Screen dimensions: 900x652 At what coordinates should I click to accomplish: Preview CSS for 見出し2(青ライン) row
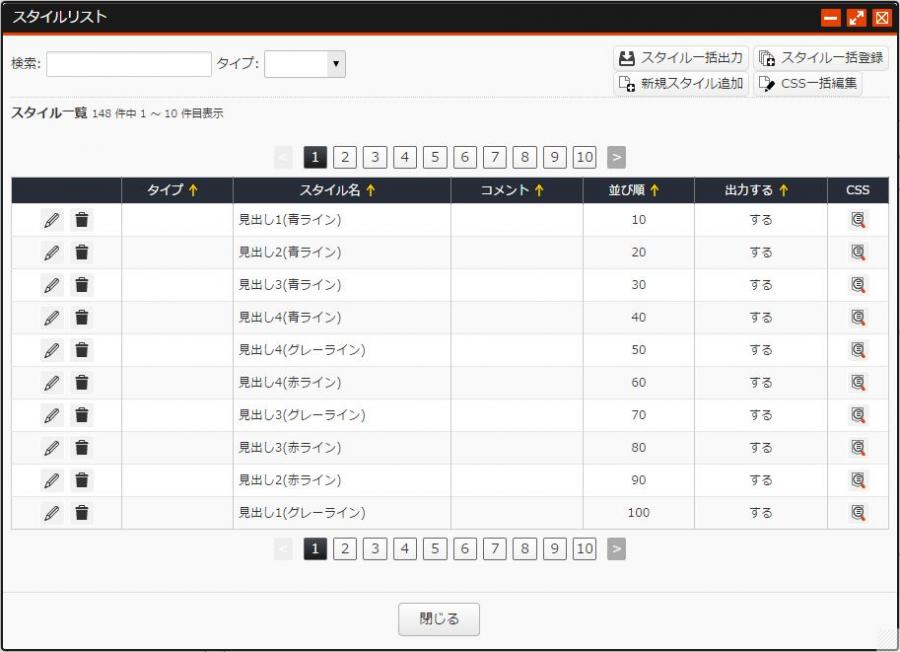(x=858, y=253)
